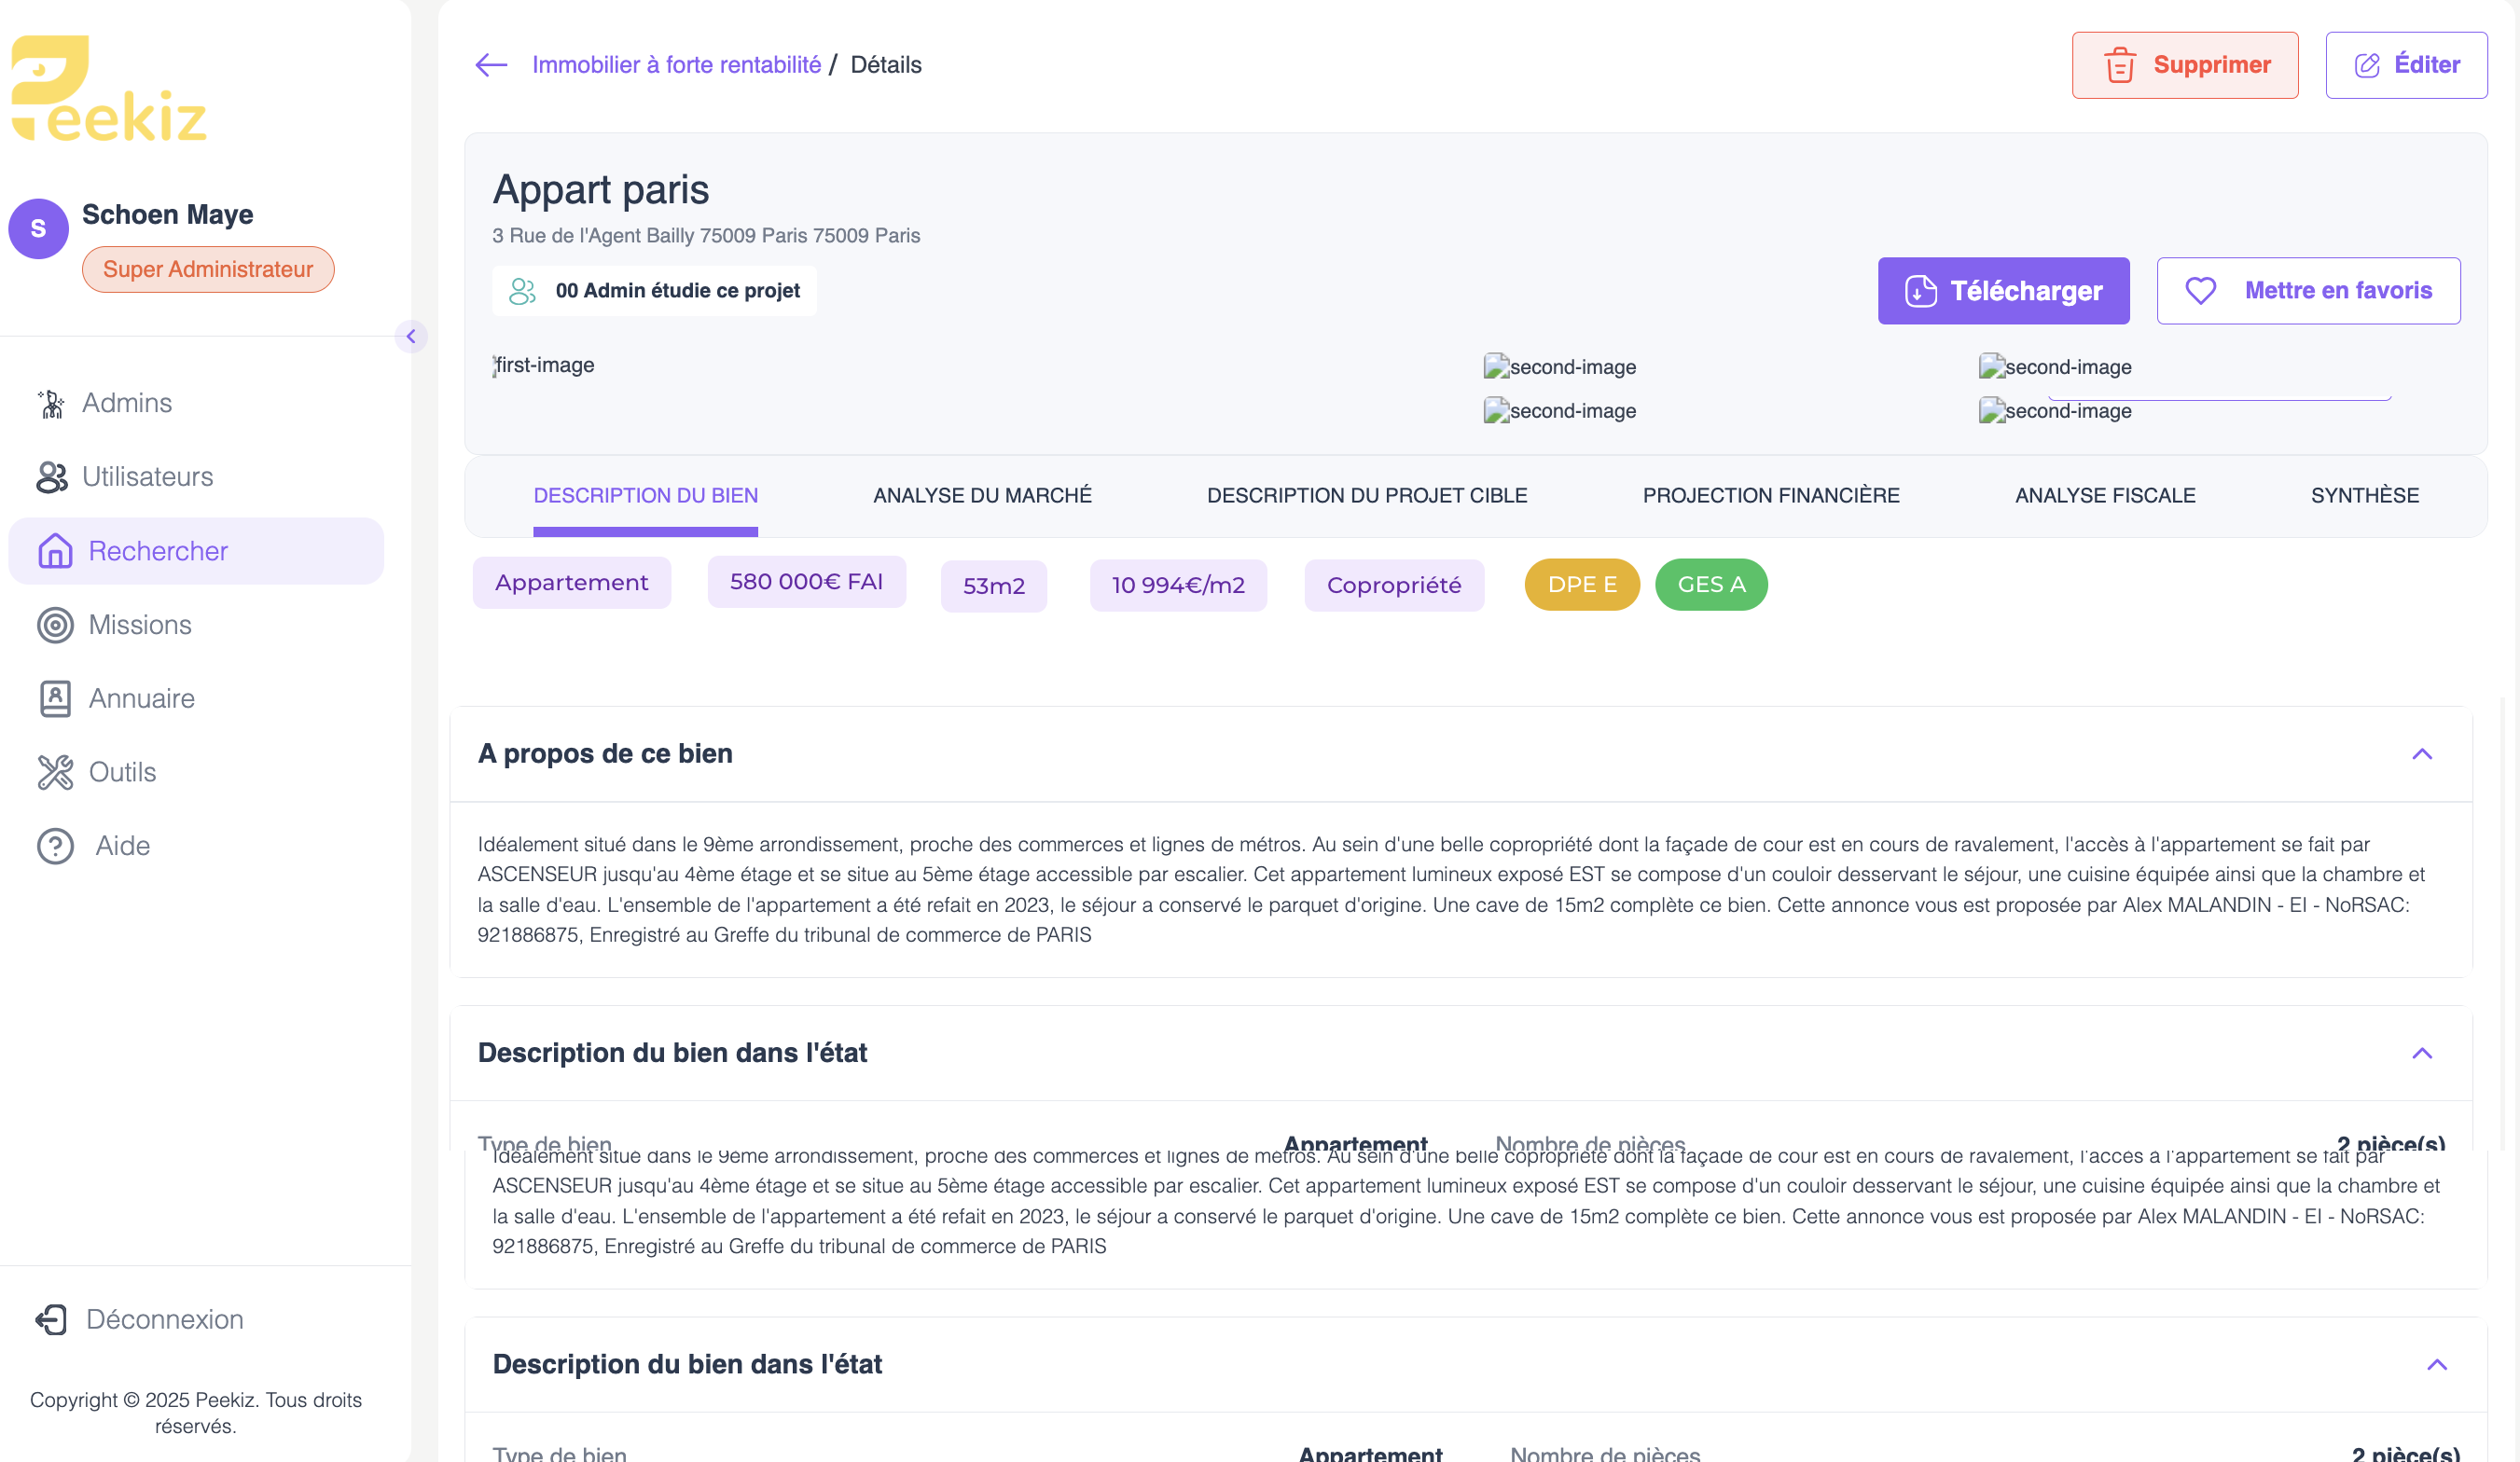Click the Missions target icon
The width and height of the screenshot is (2520, 1462).
tap(55, 625)
